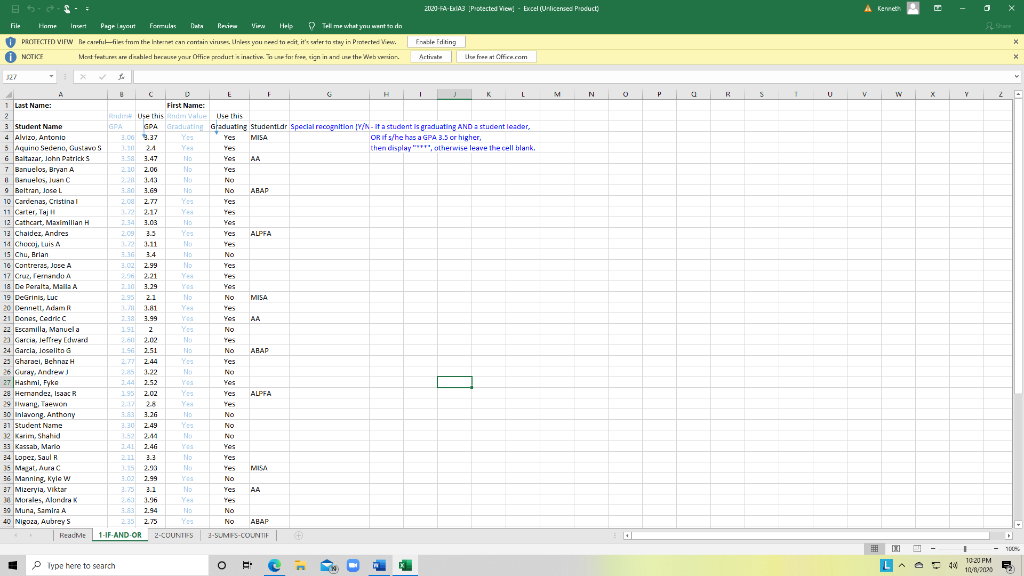The width and height of the screenshot is (1024, 576).
Task: Toggle Page Layout view in the status bar
Action: (x=896, y=549)
